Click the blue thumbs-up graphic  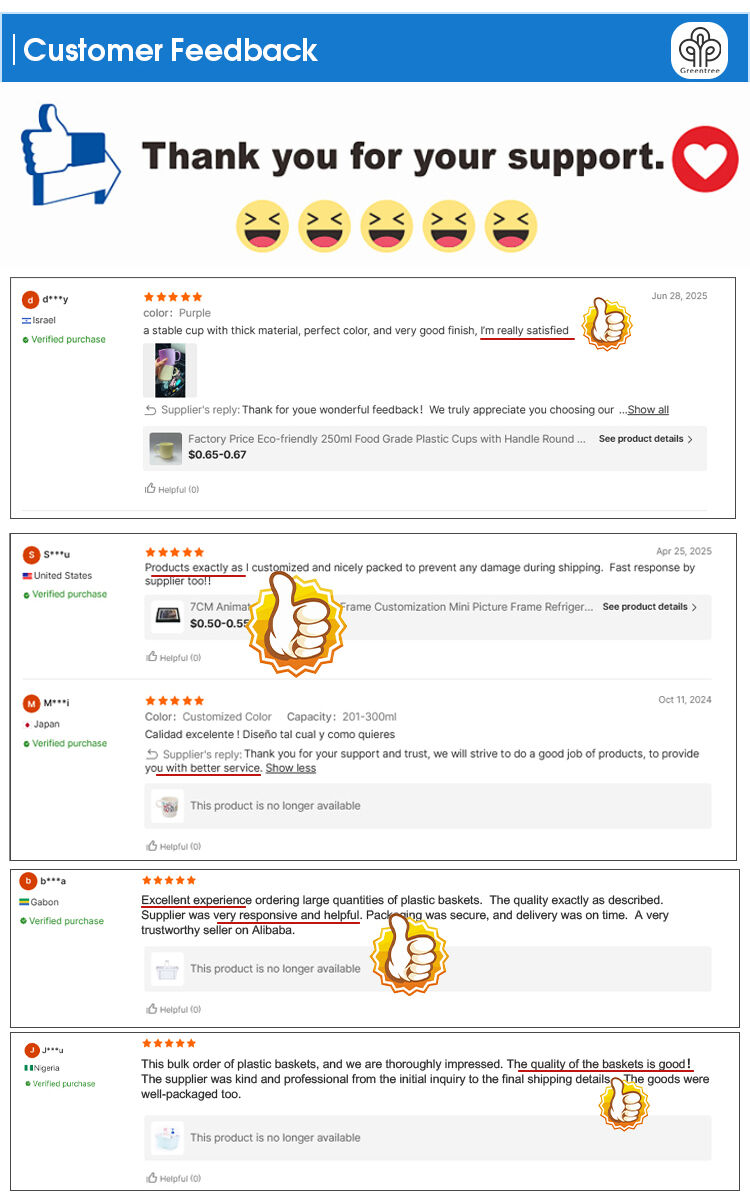(70, 154)
